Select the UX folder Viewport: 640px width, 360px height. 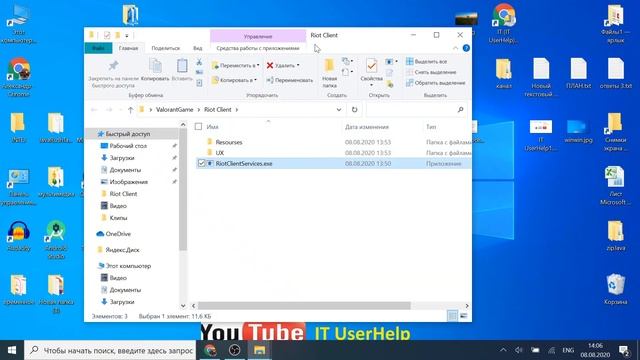pyautogui.click(x=220, y=153)
